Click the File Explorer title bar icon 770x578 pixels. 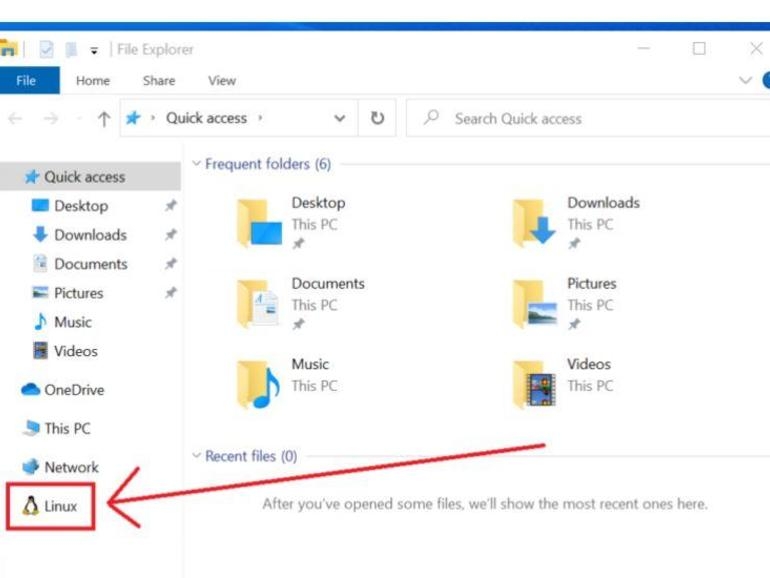point(8,49)
